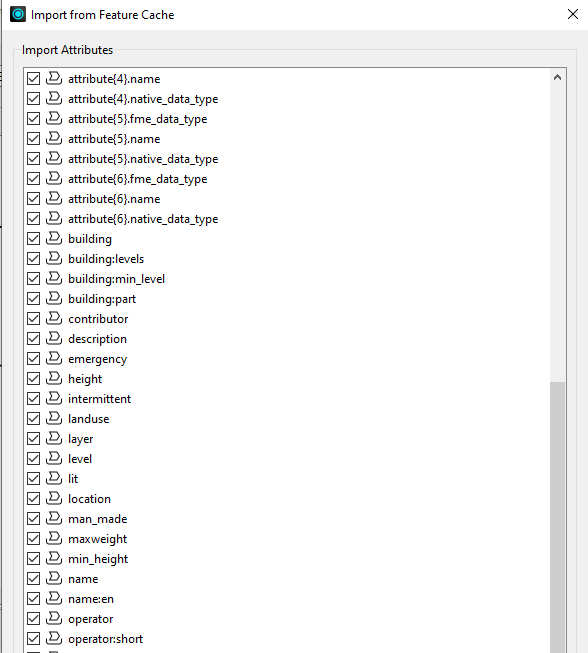The width and height of the screenshot is (588, 653).
Task: Select the intermittent attribute row
Action: click(287, 399)
